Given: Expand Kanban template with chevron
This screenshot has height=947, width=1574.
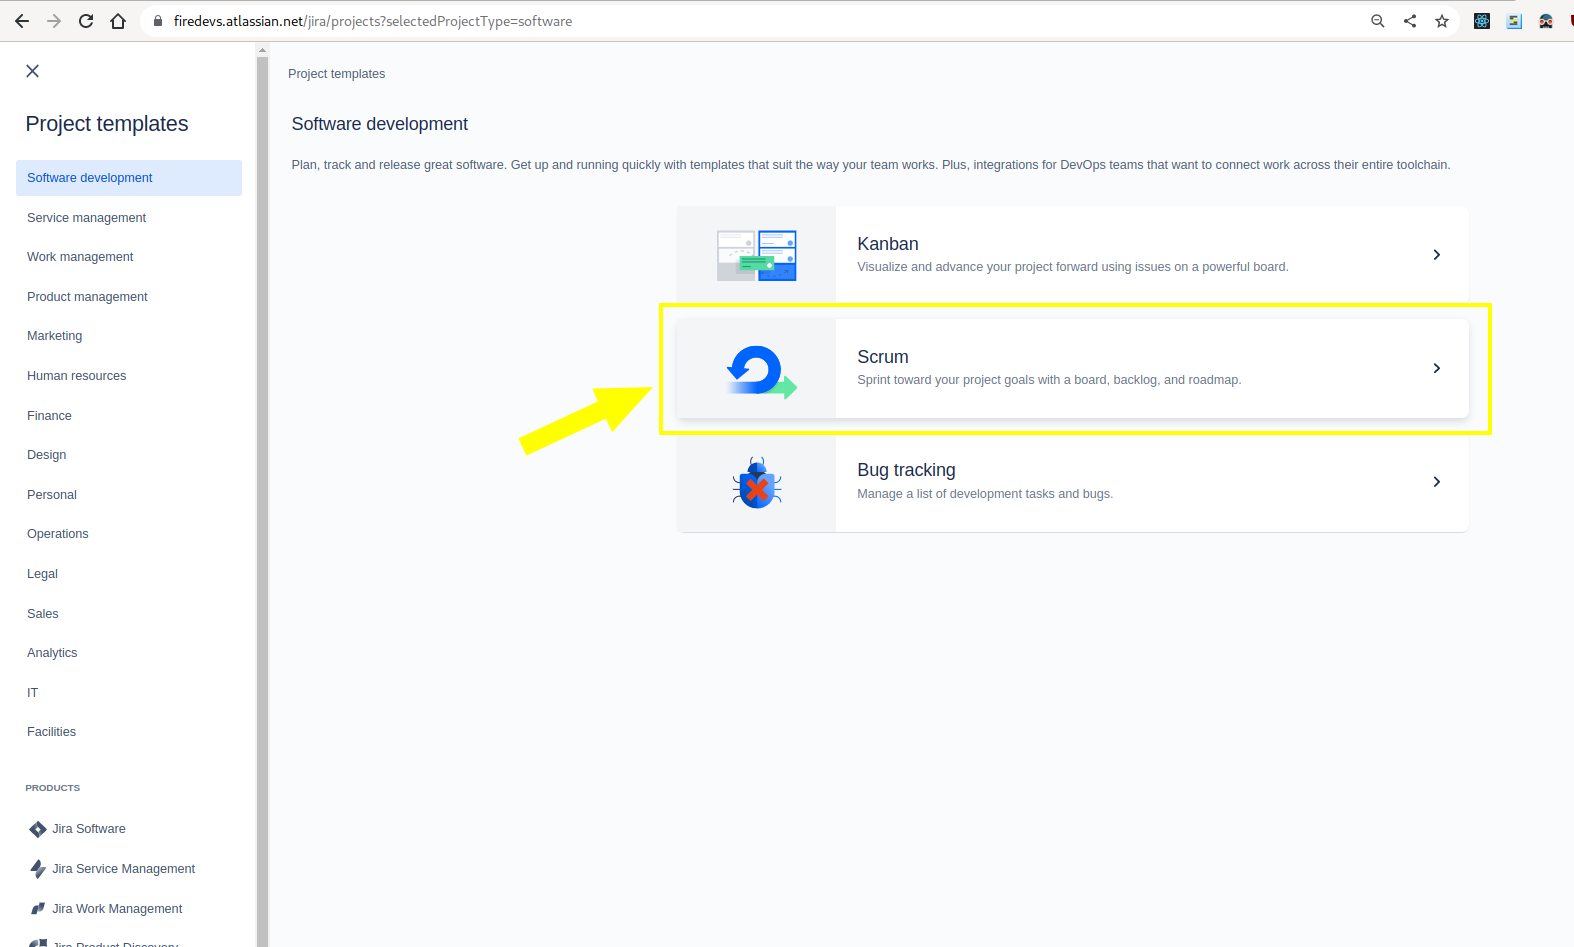Looking at the screenshot, I should click(x=1437, y=255).
